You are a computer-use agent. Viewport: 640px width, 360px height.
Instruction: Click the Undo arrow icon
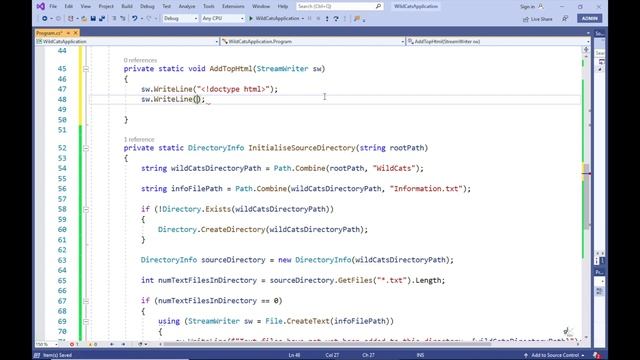134,19
